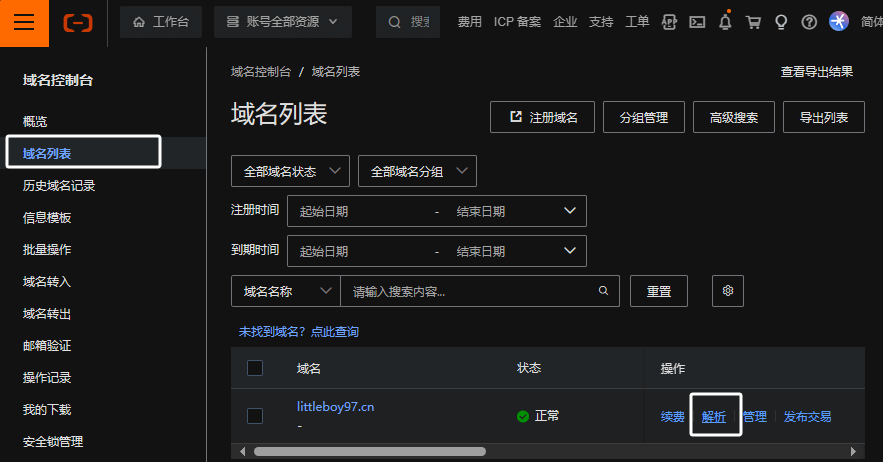This screenshot has width=883, height=462.
Task: Expand the 到期时间 date range chevron
Action: 570,251
